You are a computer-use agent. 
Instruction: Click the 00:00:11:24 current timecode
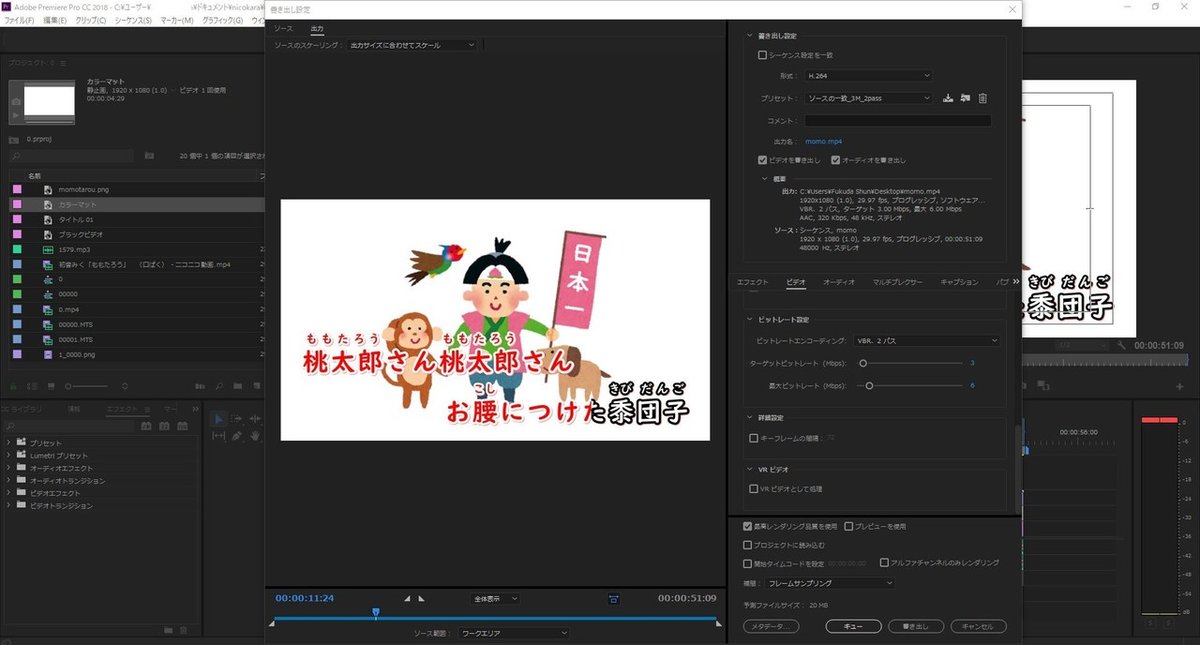305,598
